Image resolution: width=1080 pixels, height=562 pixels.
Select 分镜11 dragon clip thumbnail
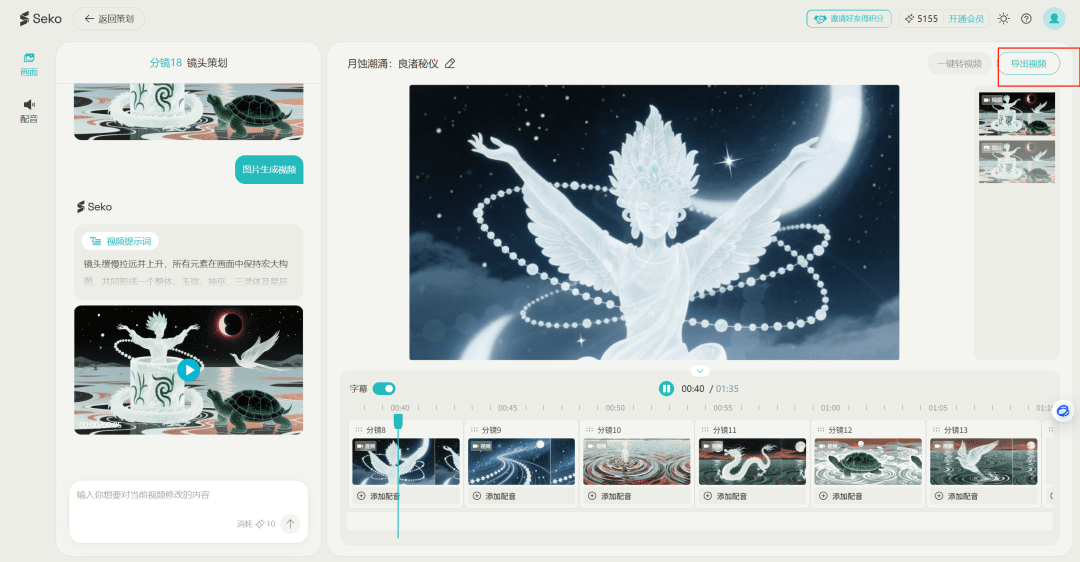click(752, 461)
